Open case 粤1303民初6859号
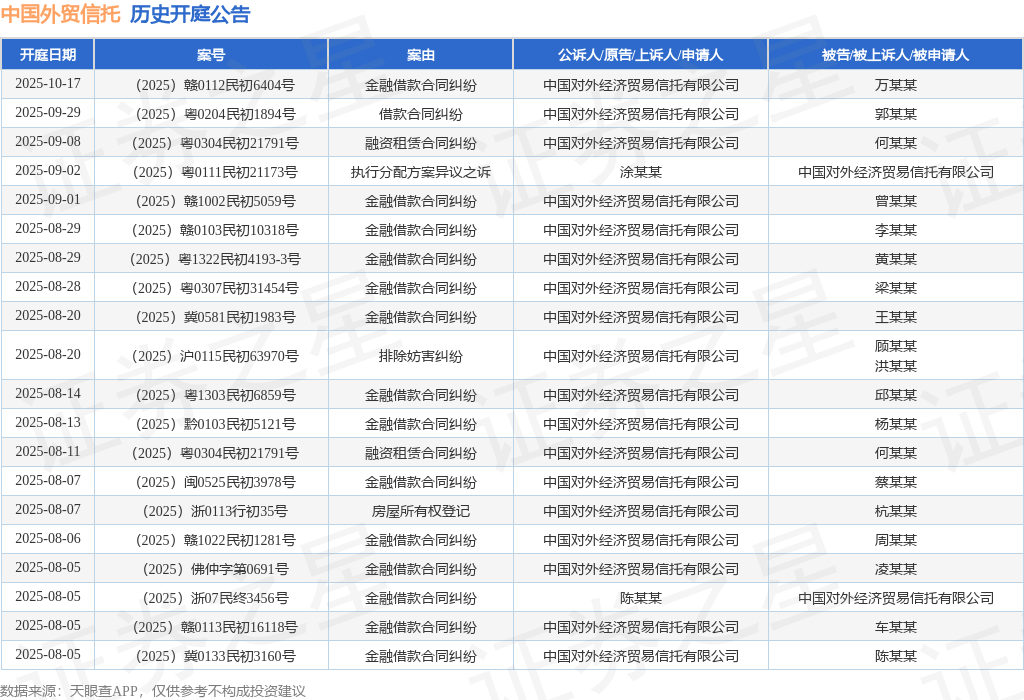1024x700 pixels. click(215, 395)
